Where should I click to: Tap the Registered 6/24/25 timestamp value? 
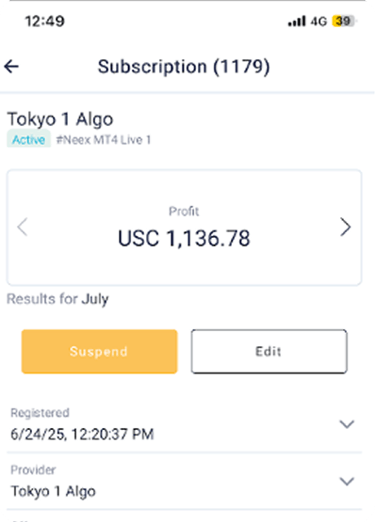pos(82,434)
